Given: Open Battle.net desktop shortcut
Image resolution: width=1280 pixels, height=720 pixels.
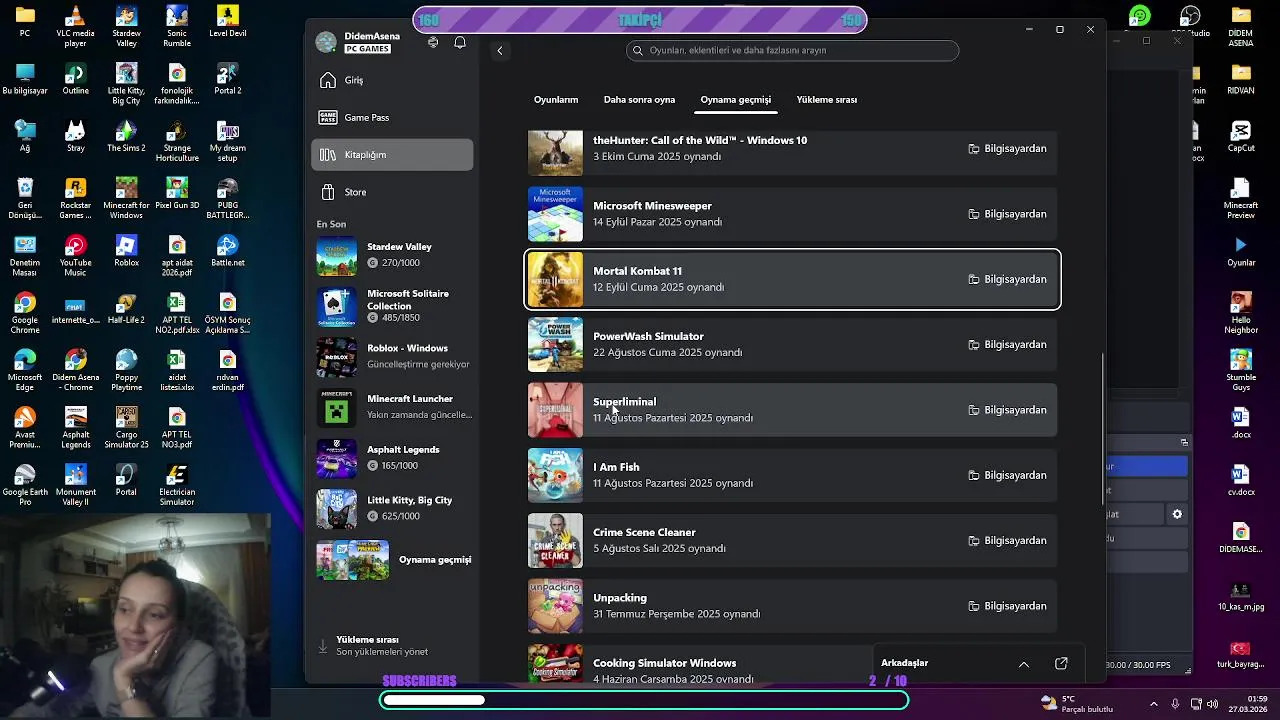Looking at the screenshot, I should click(228, 251).
